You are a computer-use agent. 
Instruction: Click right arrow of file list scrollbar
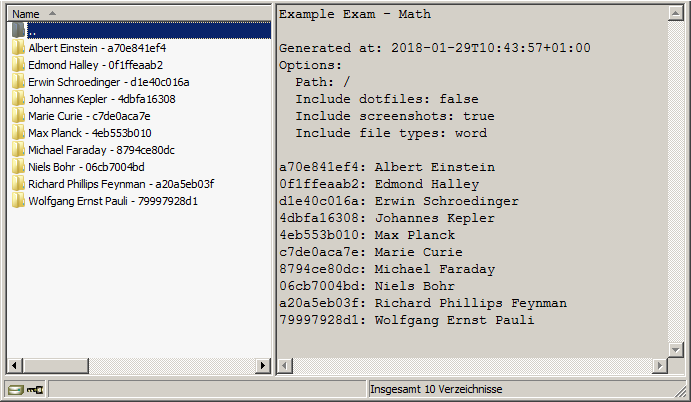pos(263,365)
